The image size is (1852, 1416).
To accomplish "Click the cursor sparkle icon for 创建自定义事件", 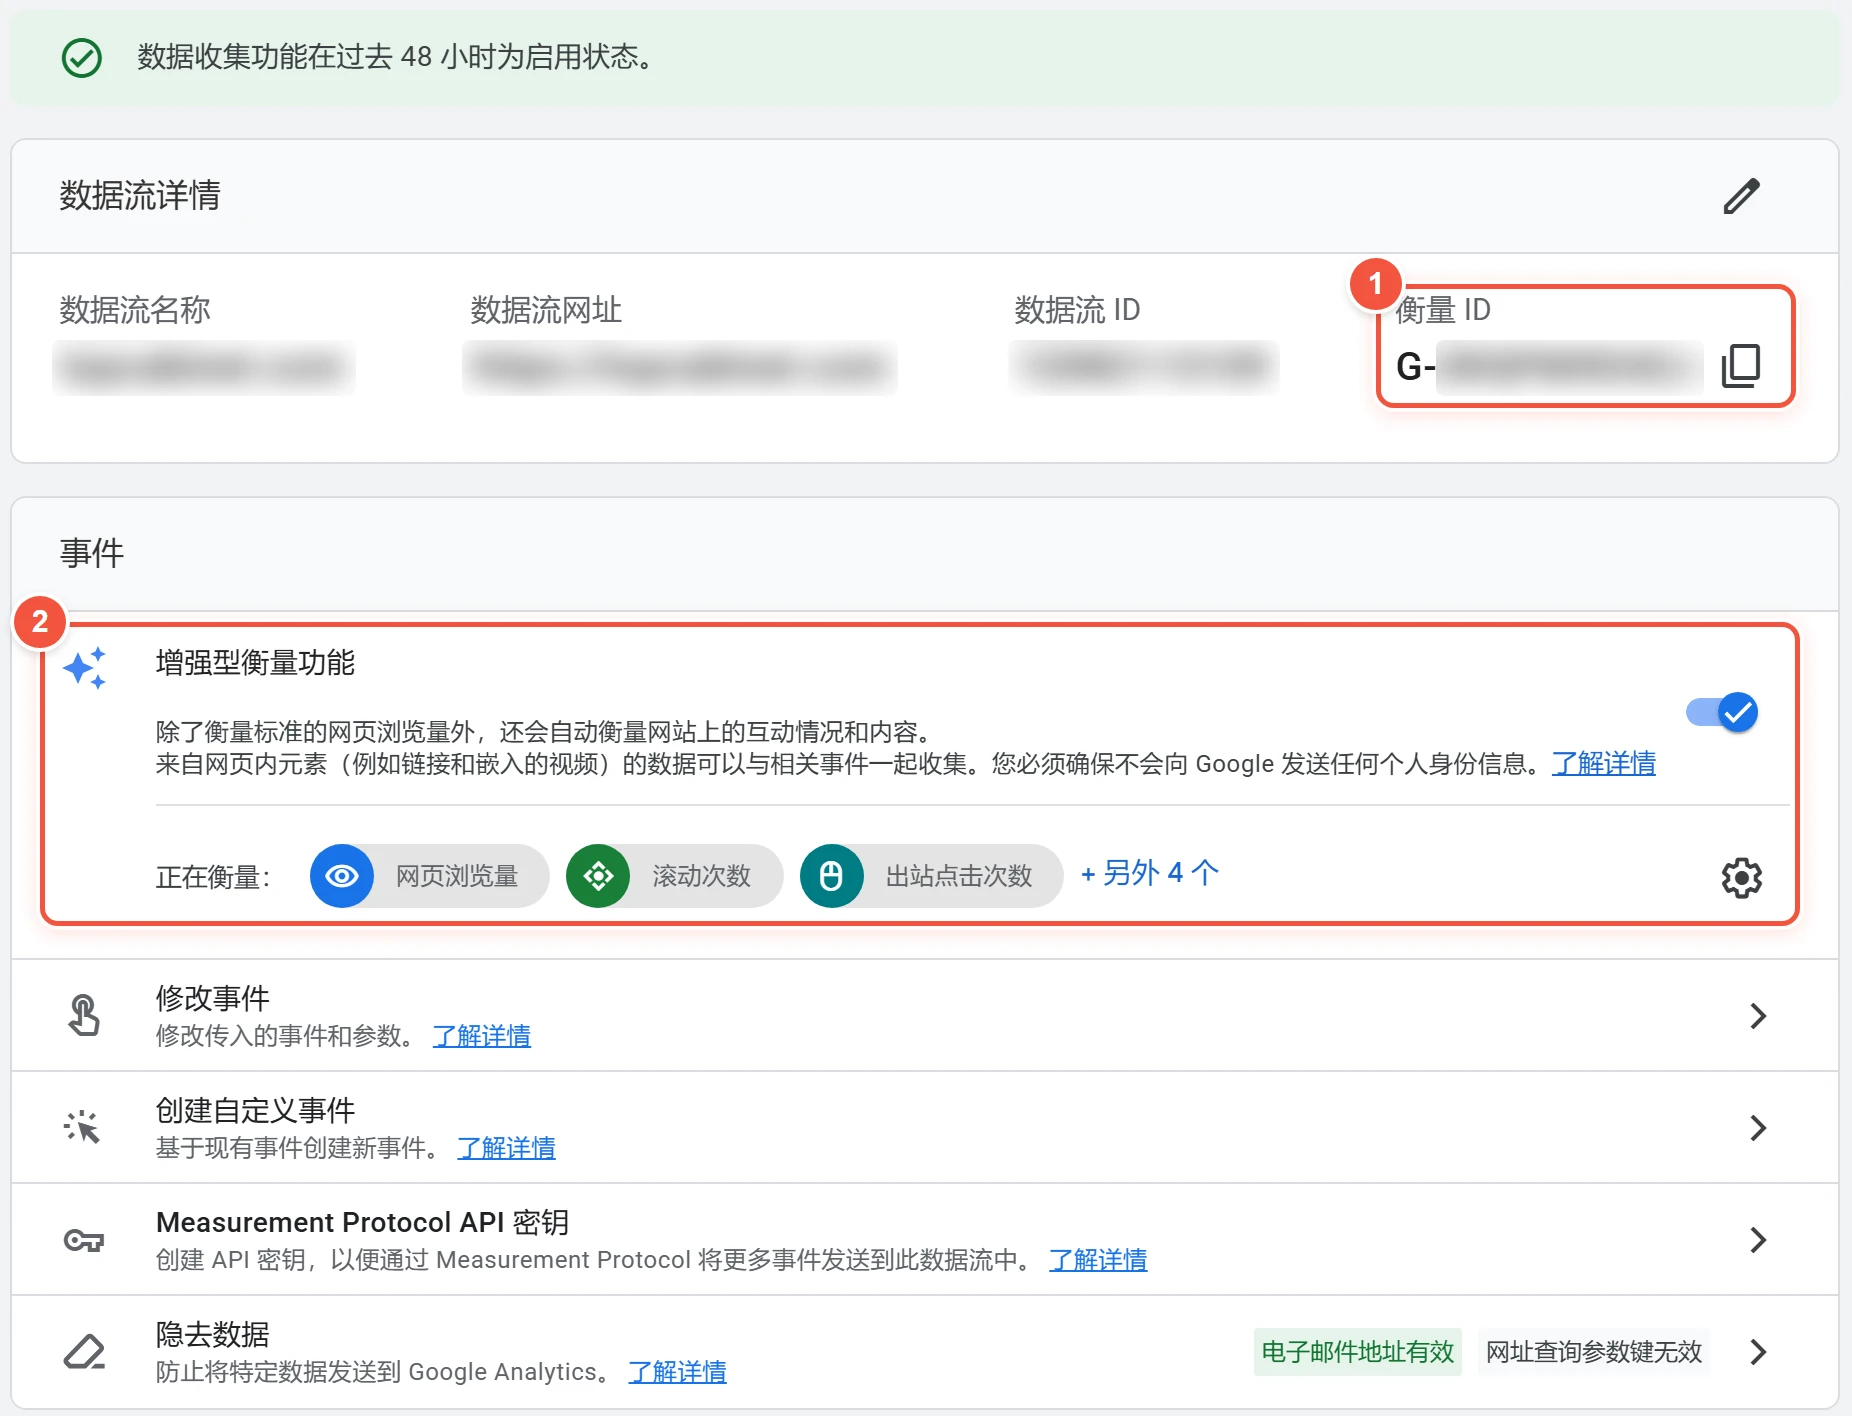I will click(83, 1127).
